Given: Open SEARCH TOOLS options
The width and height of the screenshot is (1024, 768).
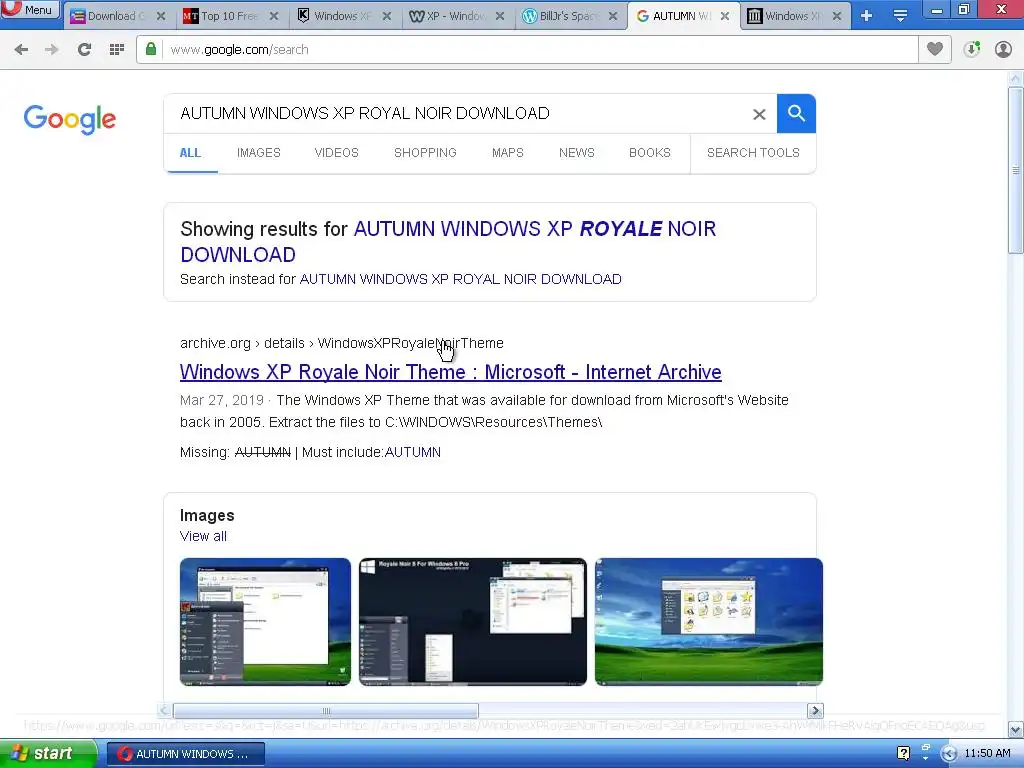Looking at the screenshot, I should pos(753,153).
